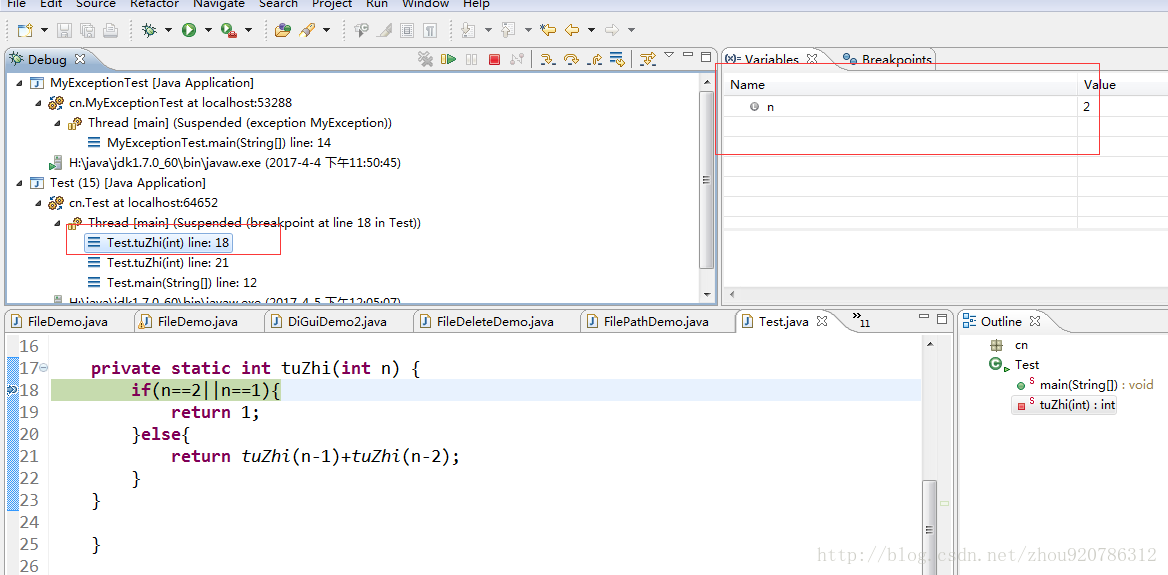The image size is (1168, 575).
Task: Select tuZhi(int) : int in Outline
Action: click(1065, 405)
